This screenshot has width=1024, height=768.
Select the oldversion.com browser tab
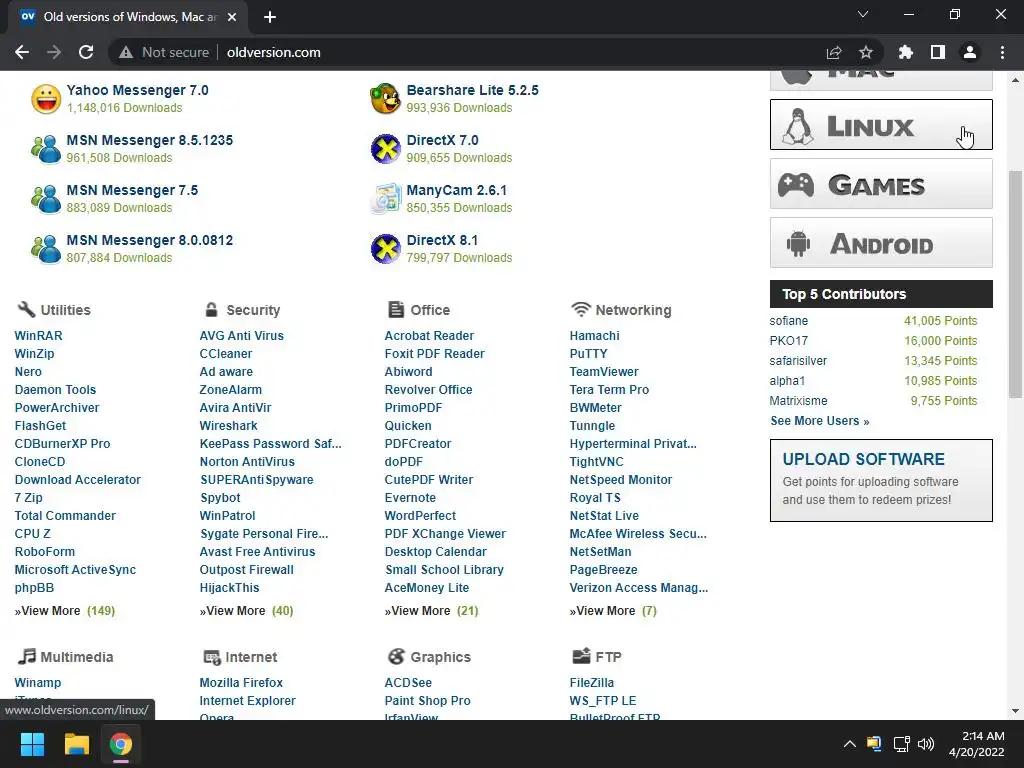click(128, 17)
